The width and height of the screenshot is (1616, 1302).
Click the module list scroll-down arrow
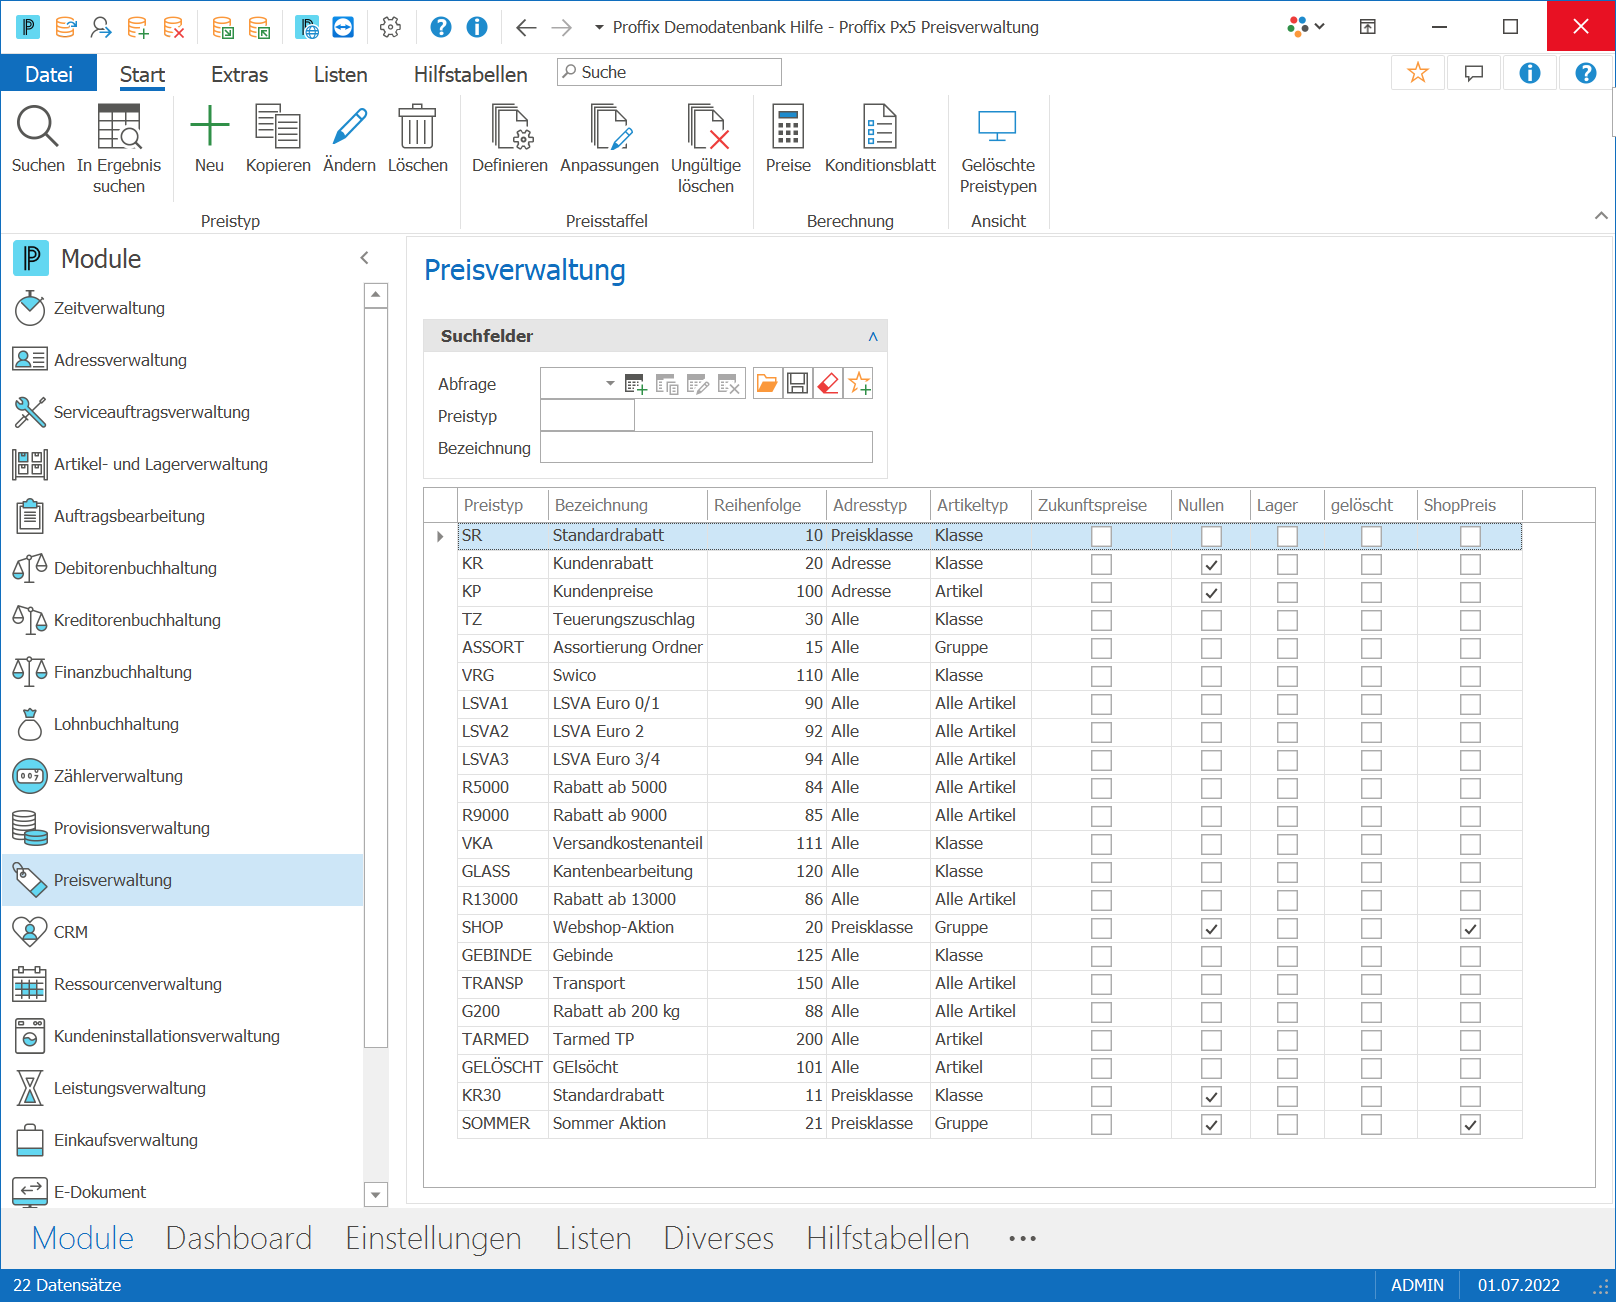click(376, 1194)
